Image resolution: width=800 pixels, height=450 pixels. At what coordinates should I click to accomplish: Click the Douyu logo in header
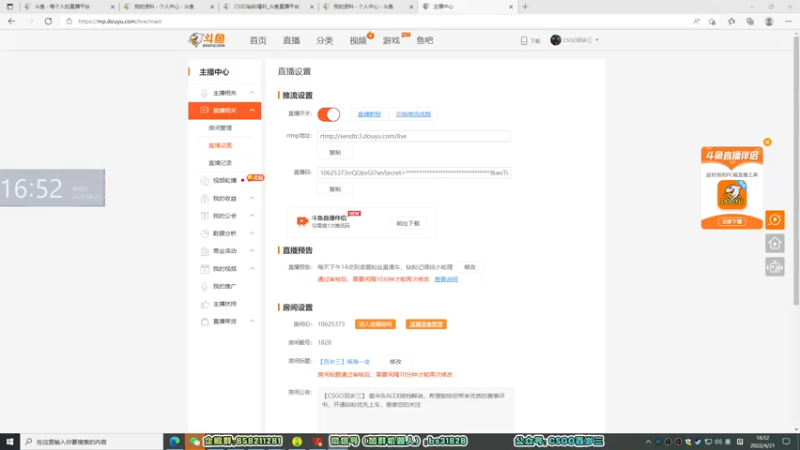207,40
